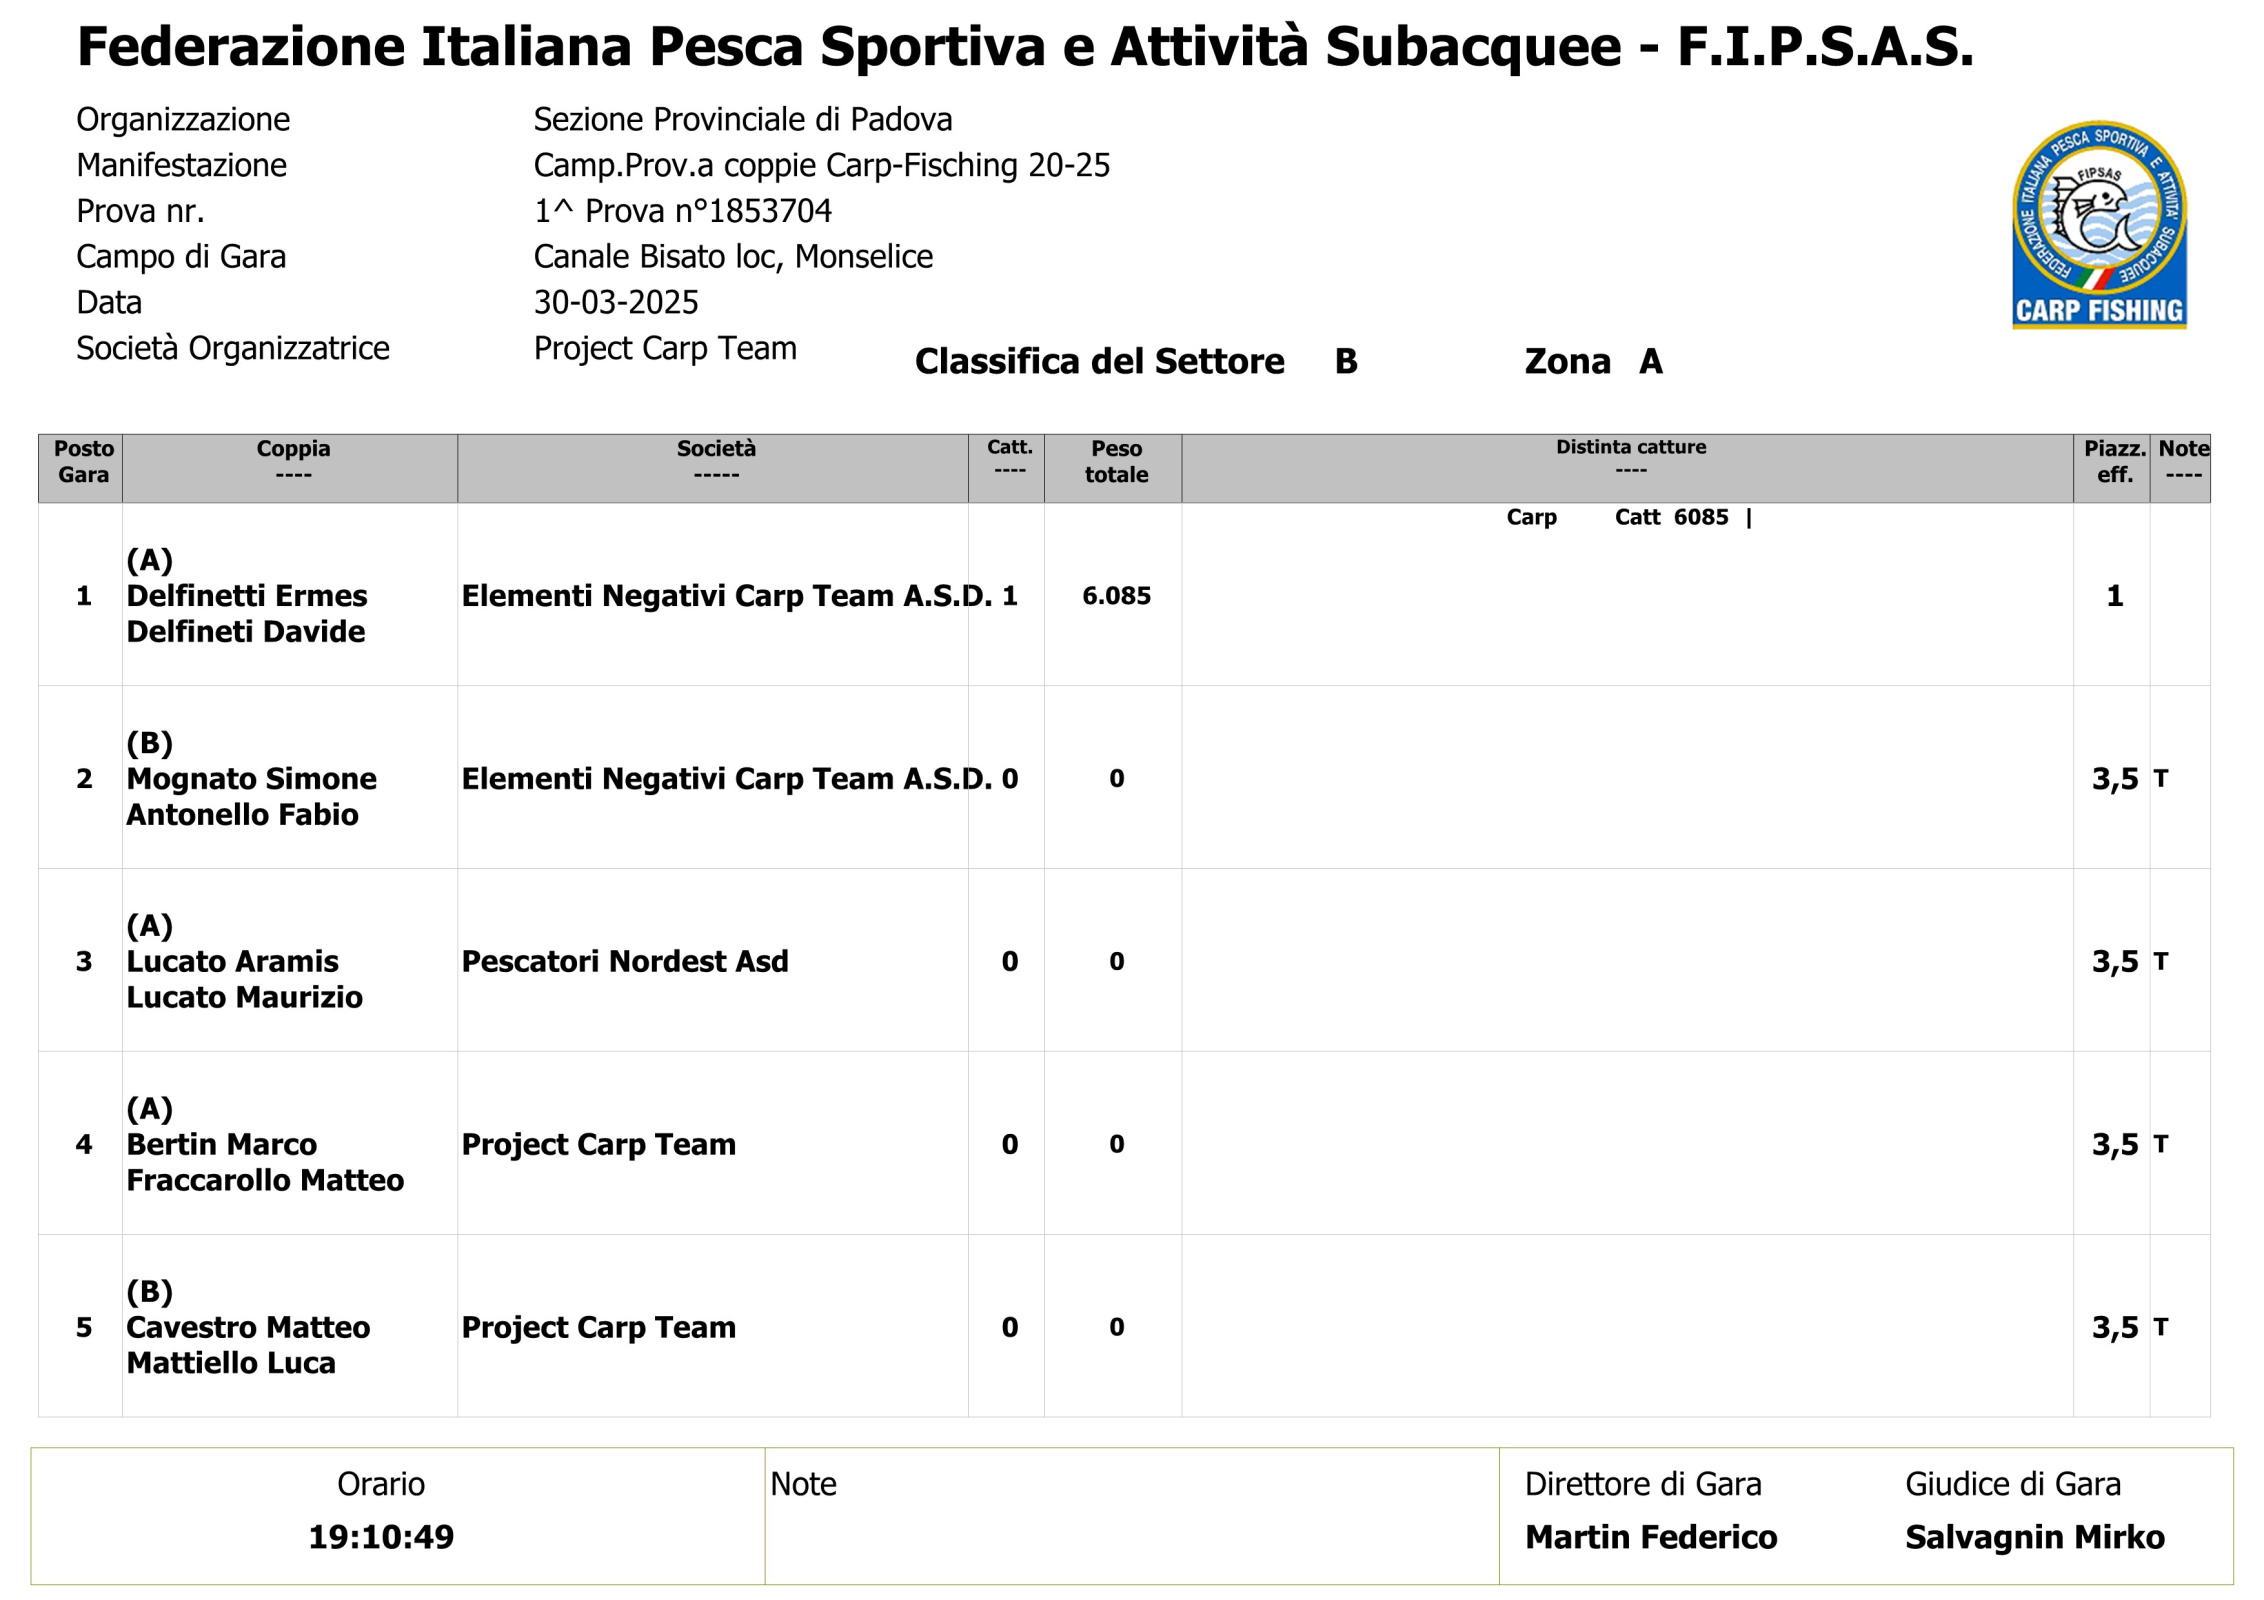Screen dimensions: 2264x1600
Task: Click the Piazz. eff. column header
Action: point(2112,468)
